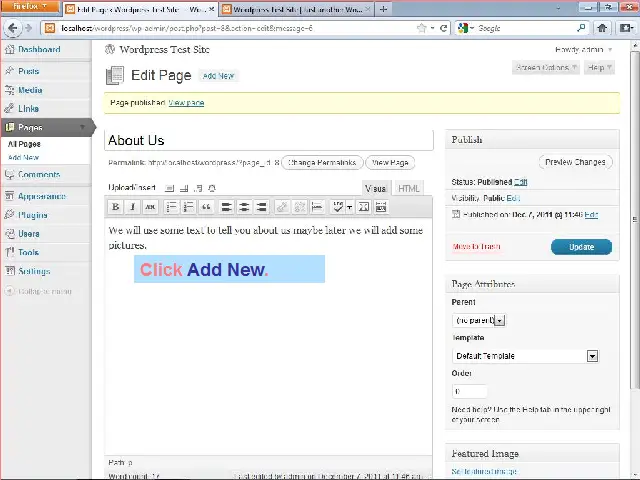
Task: Open Comments in the sidebar
Action: (x=39, y=174)
